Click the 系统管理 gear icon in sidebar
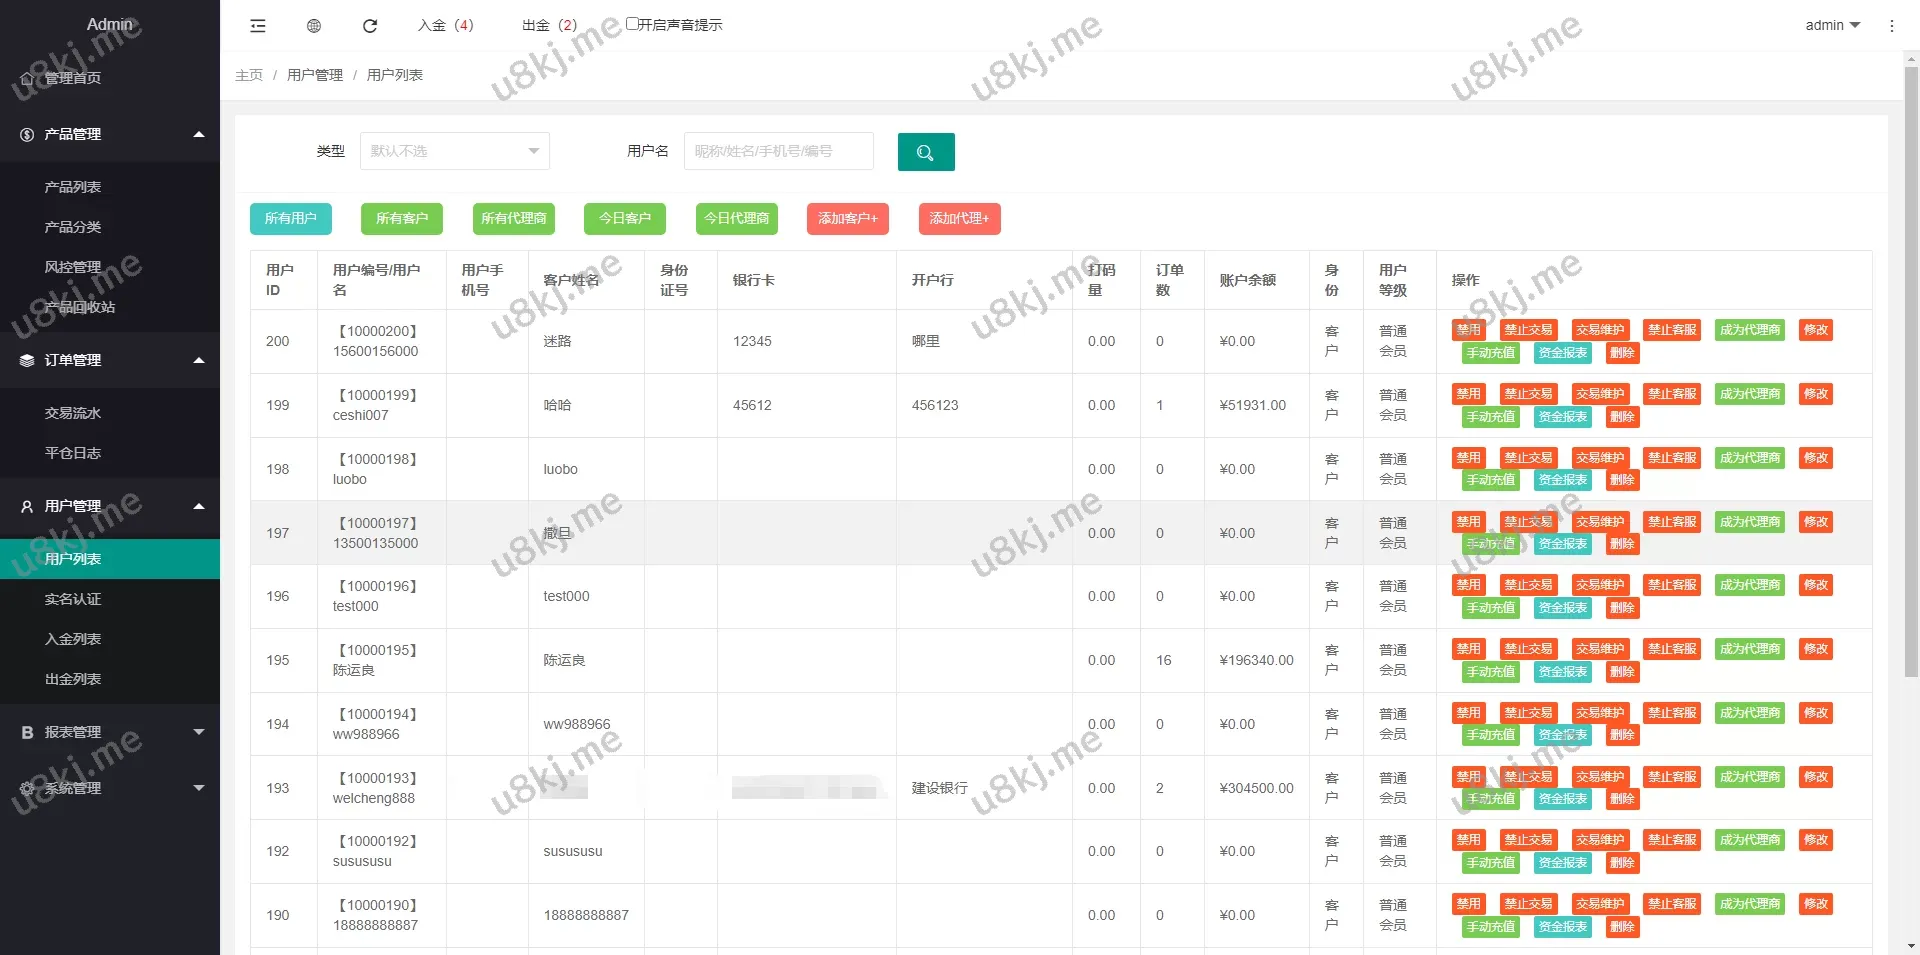The height and width of the screenshot is (955, 1920). point(27,789)
